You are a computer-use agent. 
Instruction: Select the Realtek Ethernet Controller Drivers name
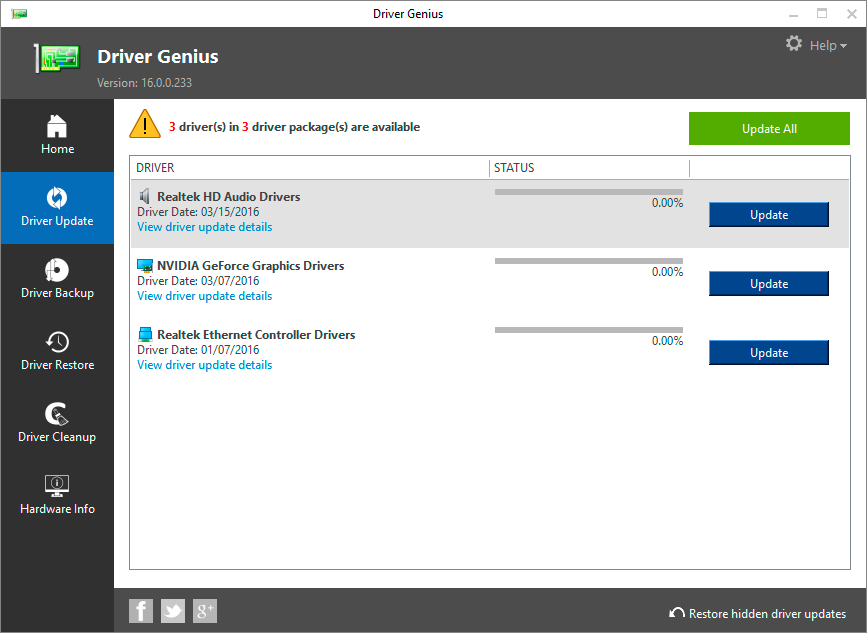(x=256, y=334)
